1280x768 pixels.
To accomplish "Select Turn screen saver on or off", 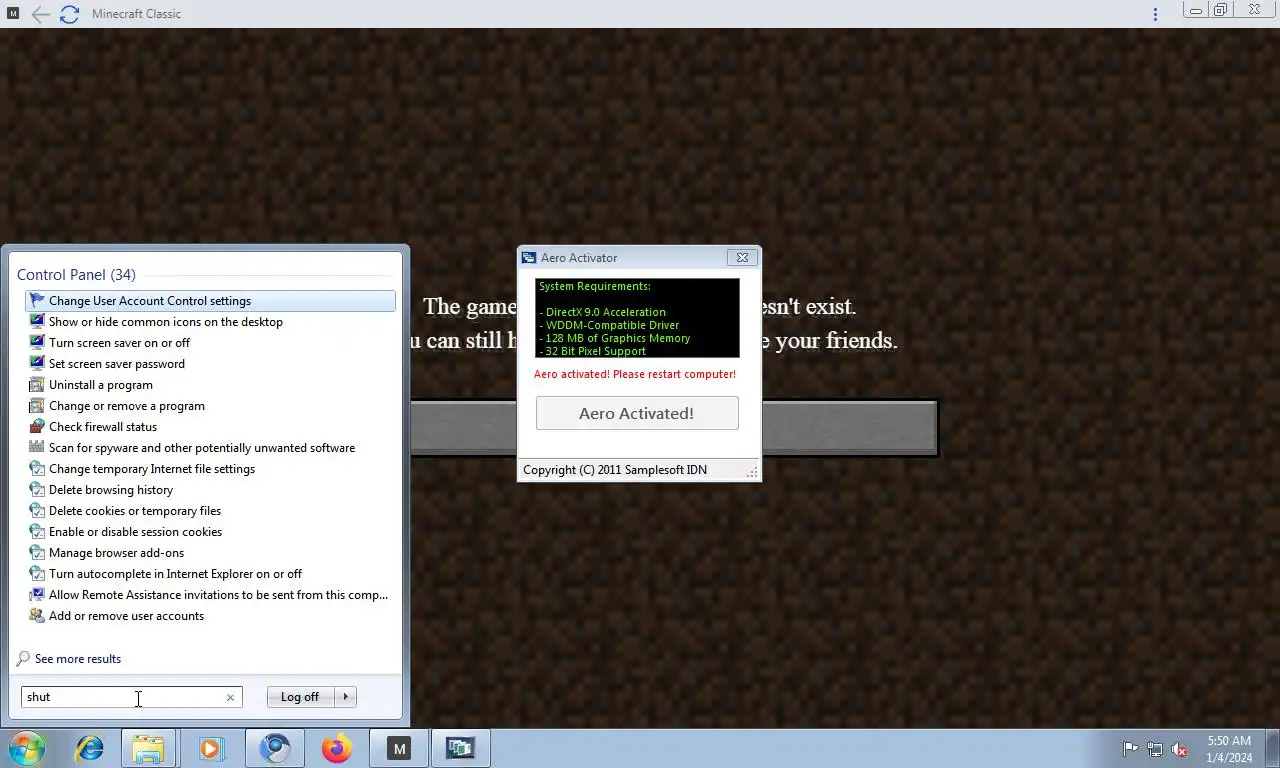I will [x=210, y=343].
